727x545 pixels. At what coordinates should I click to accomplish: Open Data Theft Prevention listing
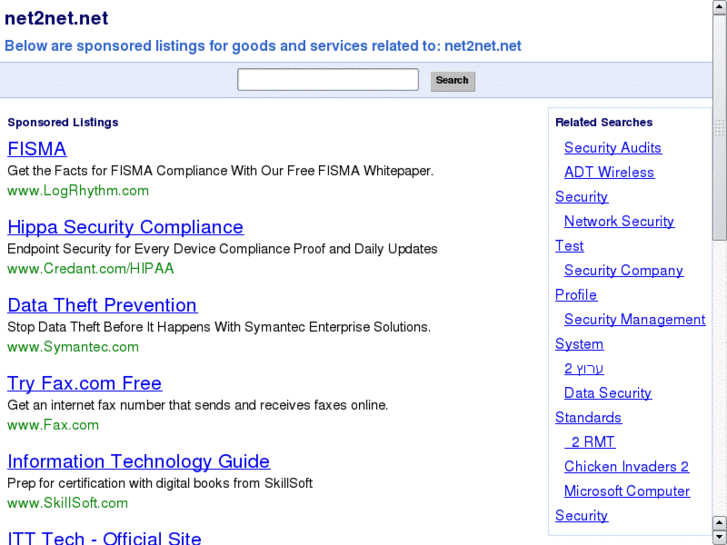coord(102,305)
